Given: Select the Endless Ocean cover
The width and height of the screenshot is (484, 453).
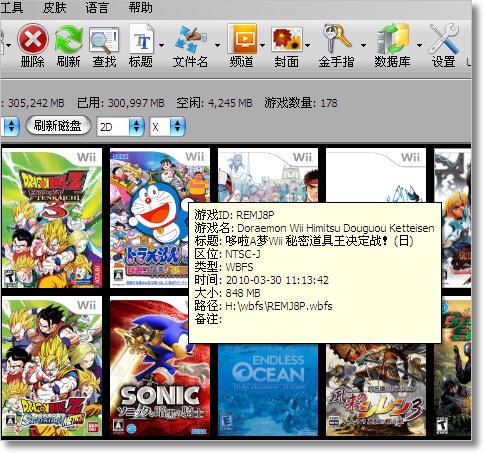Looking at the screenshot, I should pos(268,389).
